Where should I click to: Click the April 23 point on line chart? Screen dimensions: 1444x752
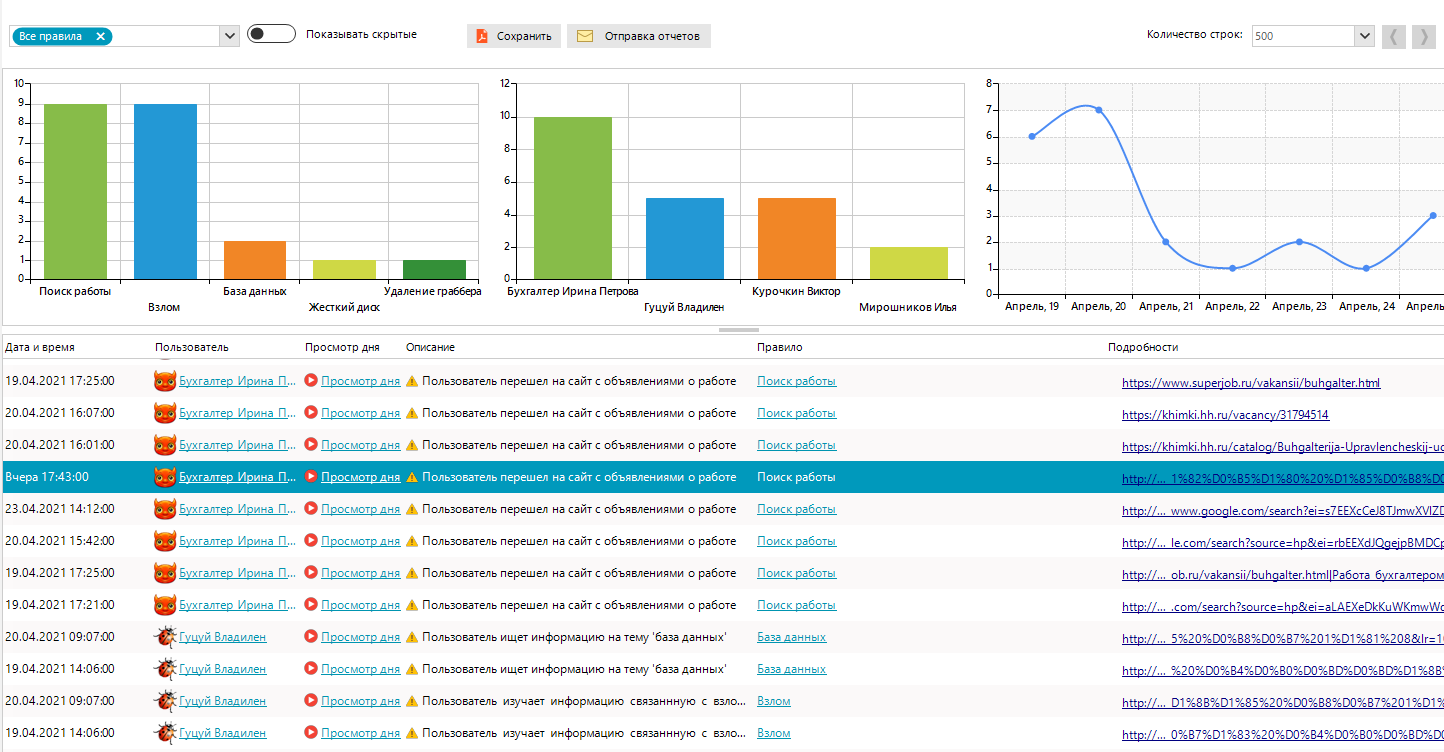(x=1299, y=242)
